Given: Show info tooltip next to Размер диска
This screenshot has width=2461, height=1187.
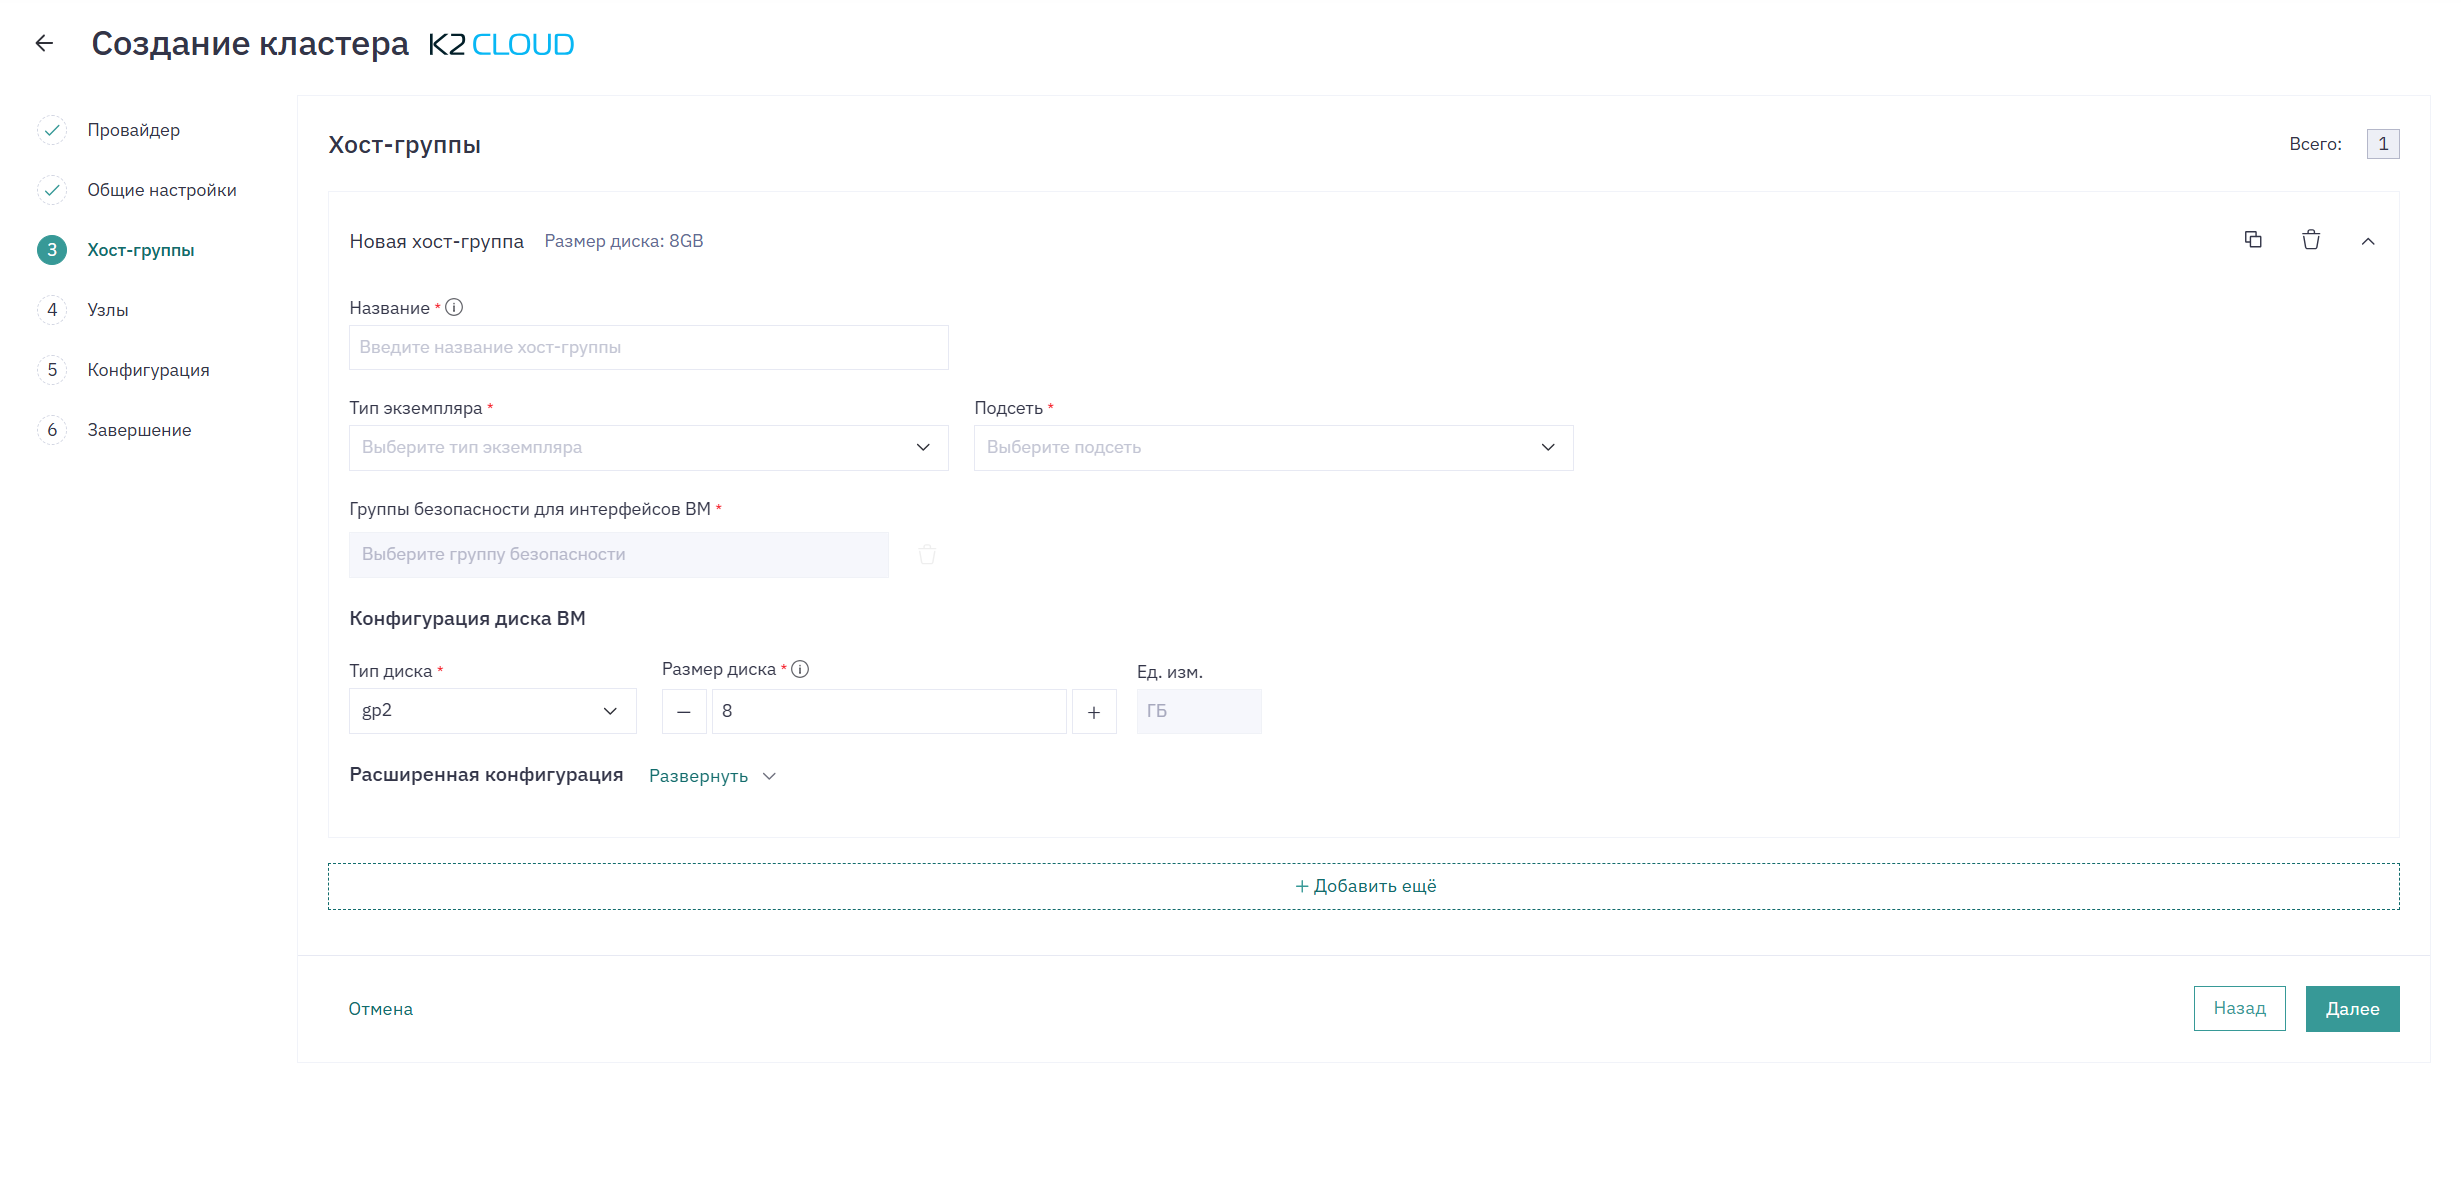Looking at the screenshot, I should click(x=800, y=669).
